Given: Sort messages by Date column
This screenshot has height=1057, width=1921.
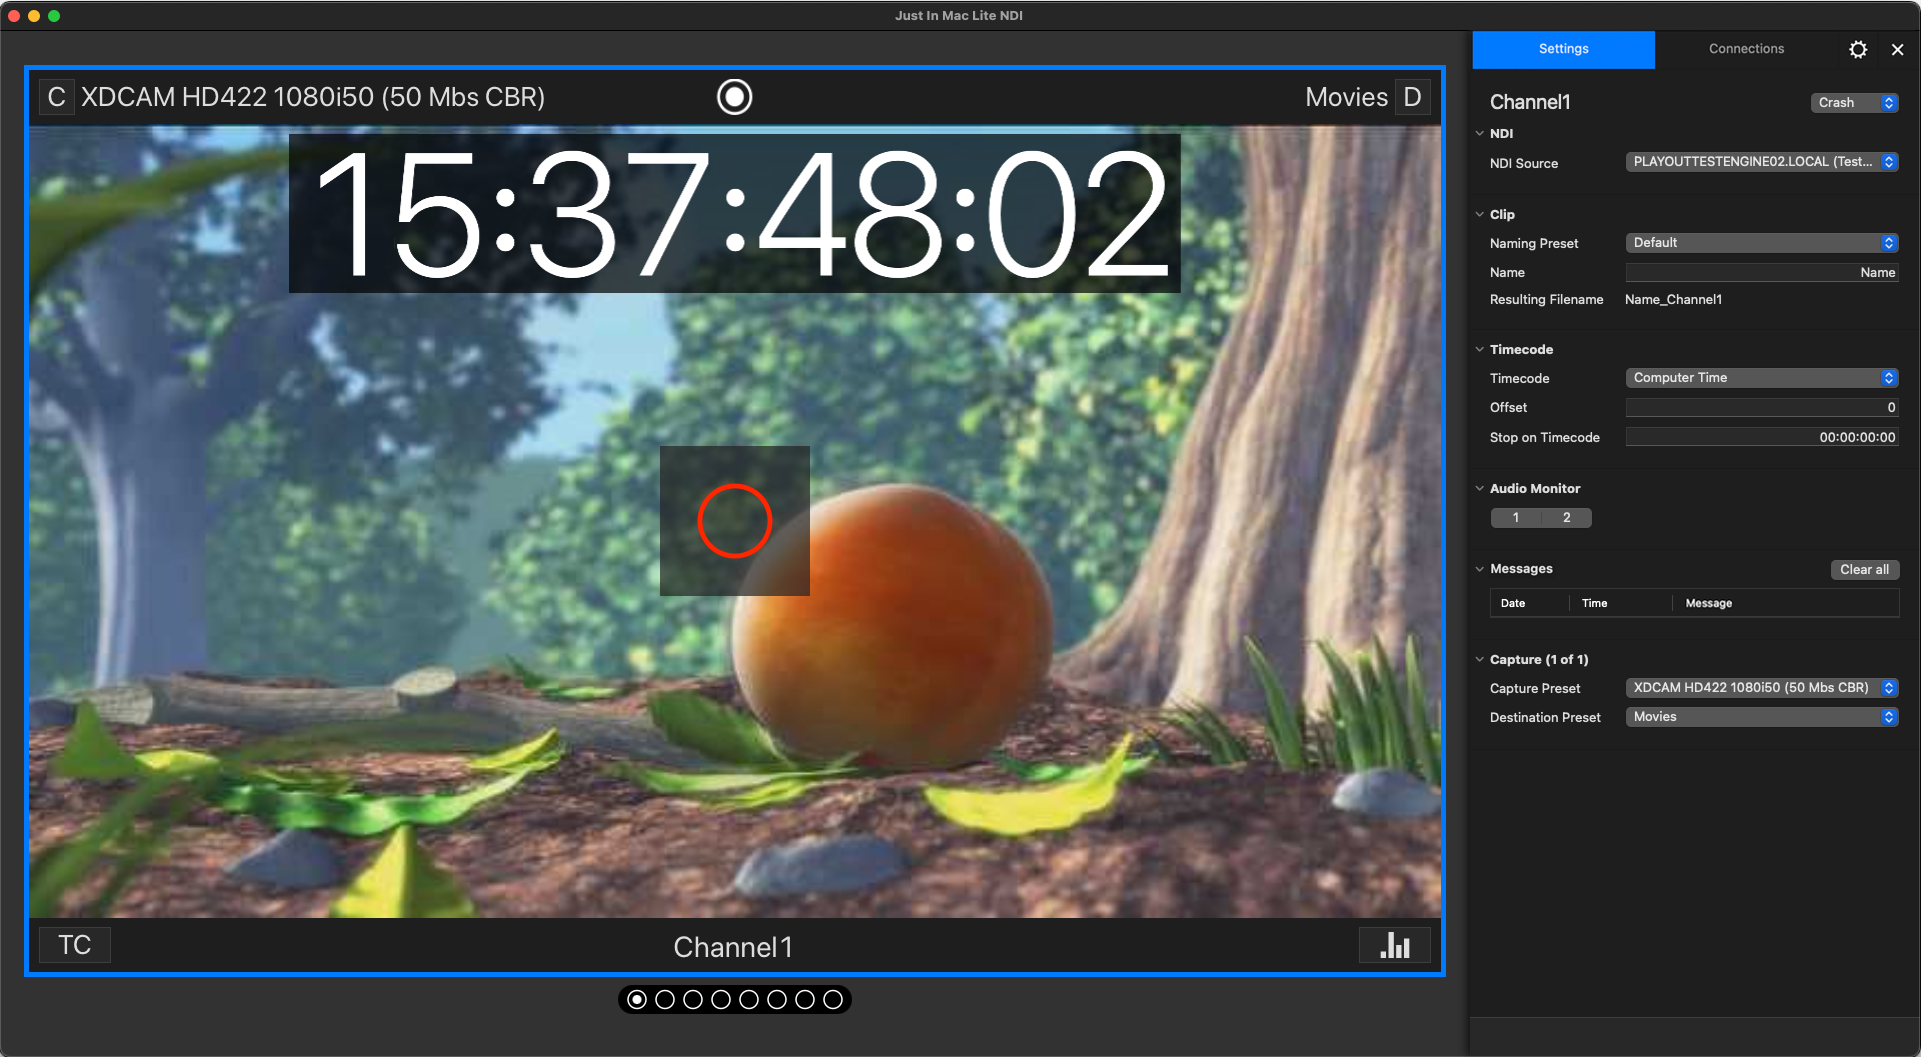Looking at the screenshot, I should tap(1529, 603).
